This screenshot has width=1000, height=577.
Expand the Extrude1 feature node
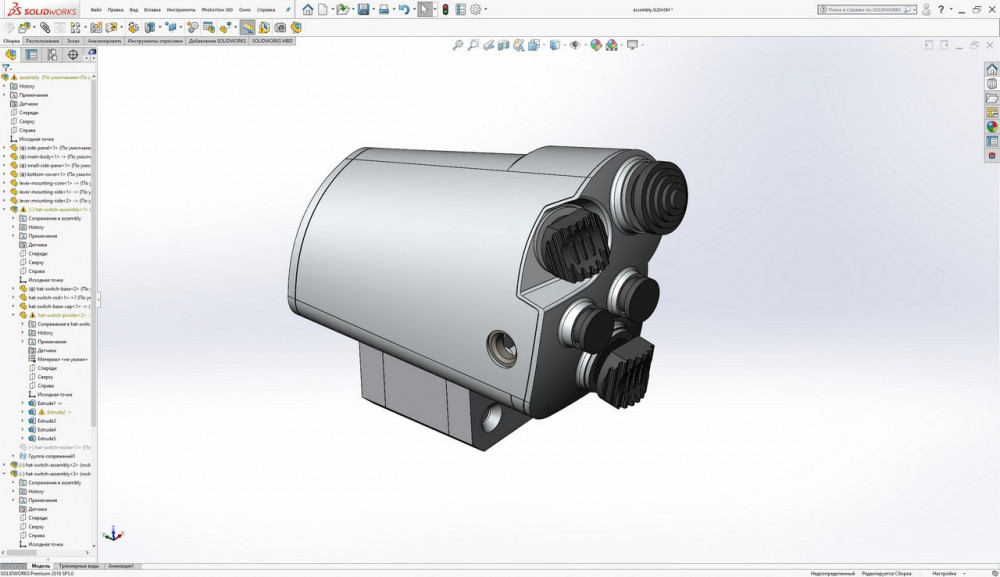click(x=22, y=403)
